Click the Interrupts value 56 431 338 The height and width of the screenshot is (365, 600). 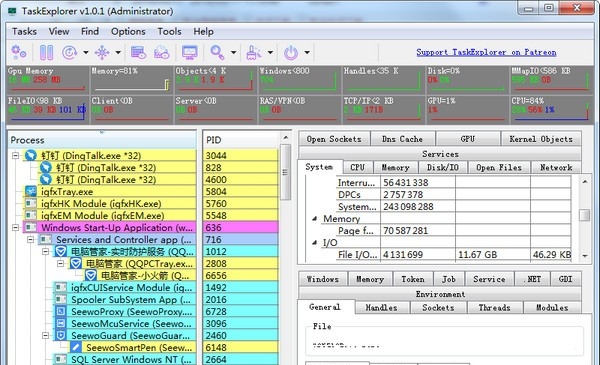[x=406, y=182]
